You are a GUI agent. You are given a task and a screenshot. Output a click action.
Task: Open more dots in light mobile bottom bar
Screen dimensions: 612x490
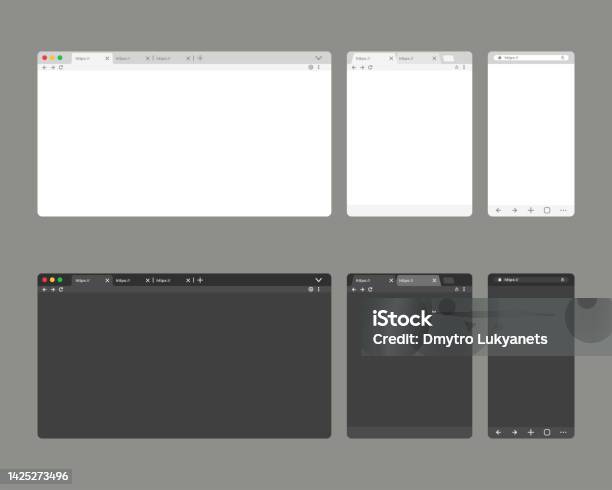(x=563, y=210)
